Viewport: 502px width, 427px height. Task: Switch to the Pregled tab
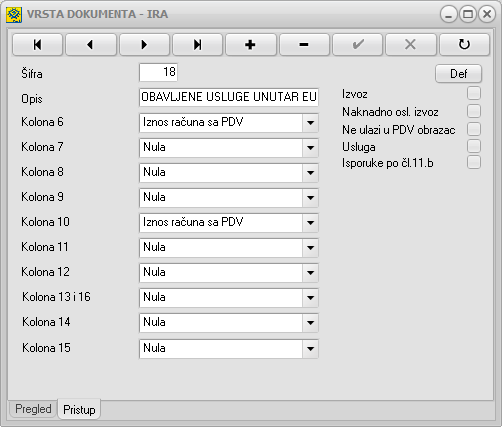tap(33, 409)
